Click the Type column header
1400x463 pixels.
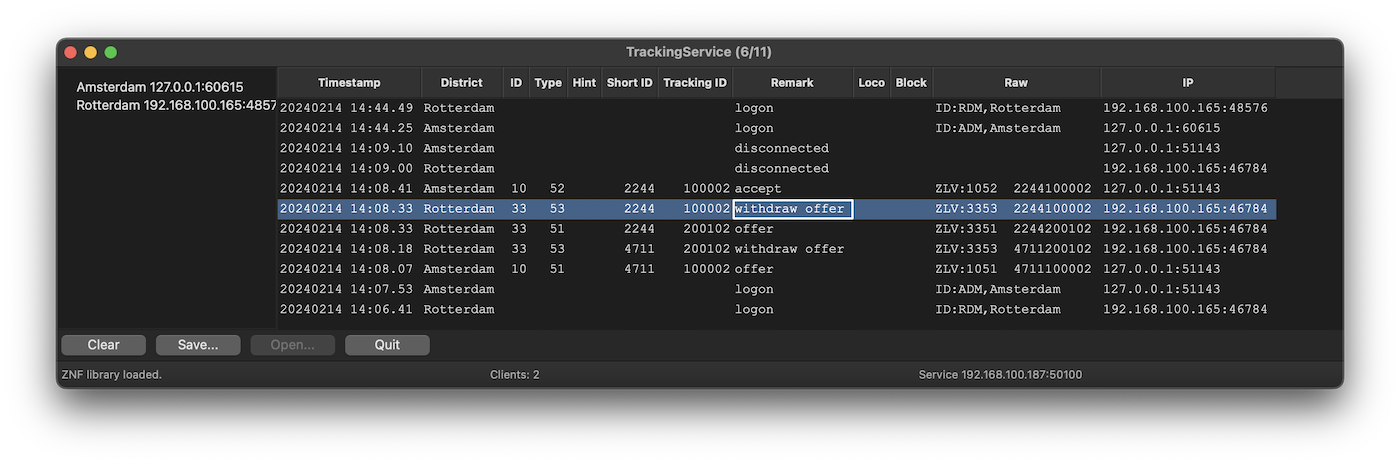click(548, 83)
